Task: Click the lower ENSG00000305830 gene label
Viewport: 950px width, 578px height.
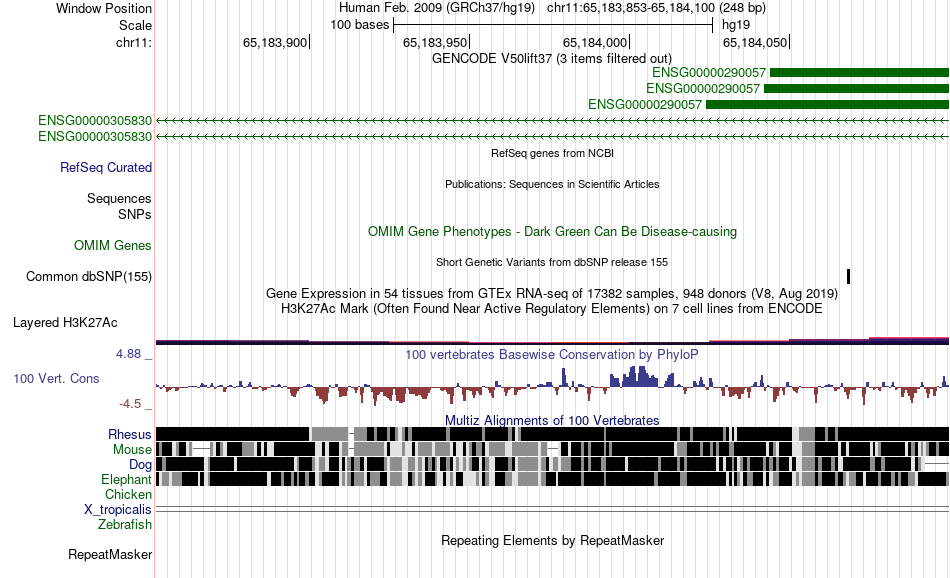Action: (95, 136)
